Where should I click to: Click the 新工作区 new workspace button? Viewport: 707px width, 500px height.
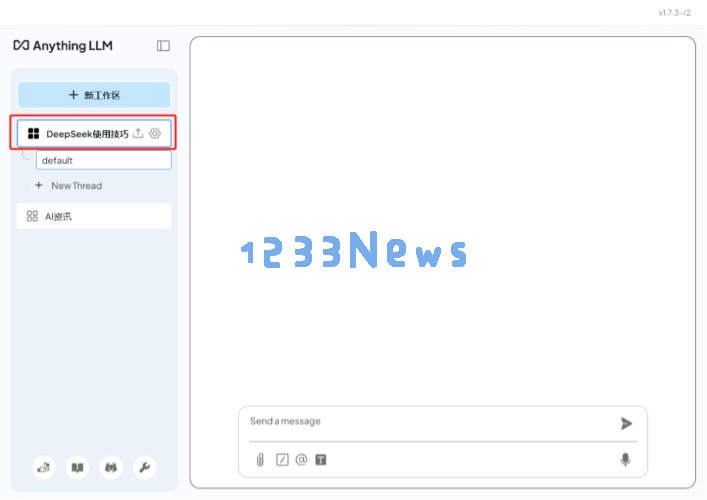94,95
